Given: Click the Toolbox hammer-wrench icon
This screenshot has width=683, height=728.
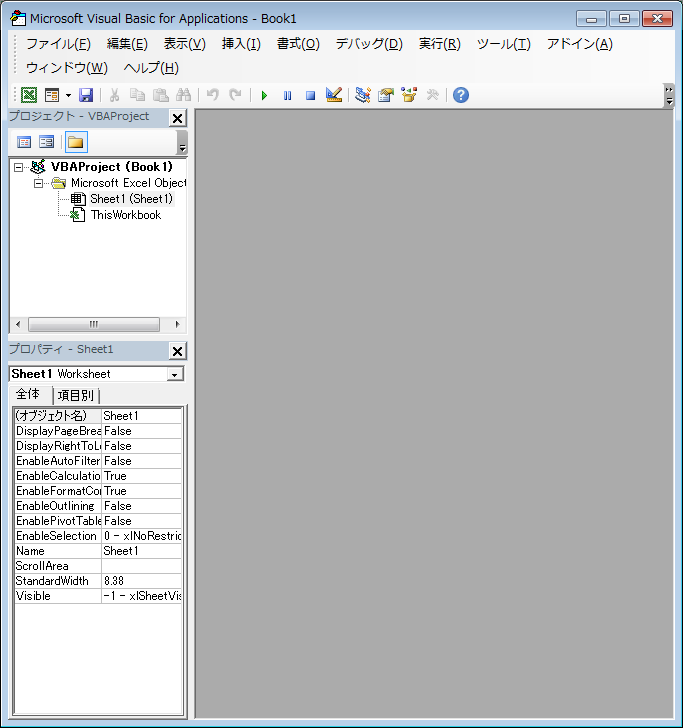Looking at the screenshot, I should coord(432,95).
